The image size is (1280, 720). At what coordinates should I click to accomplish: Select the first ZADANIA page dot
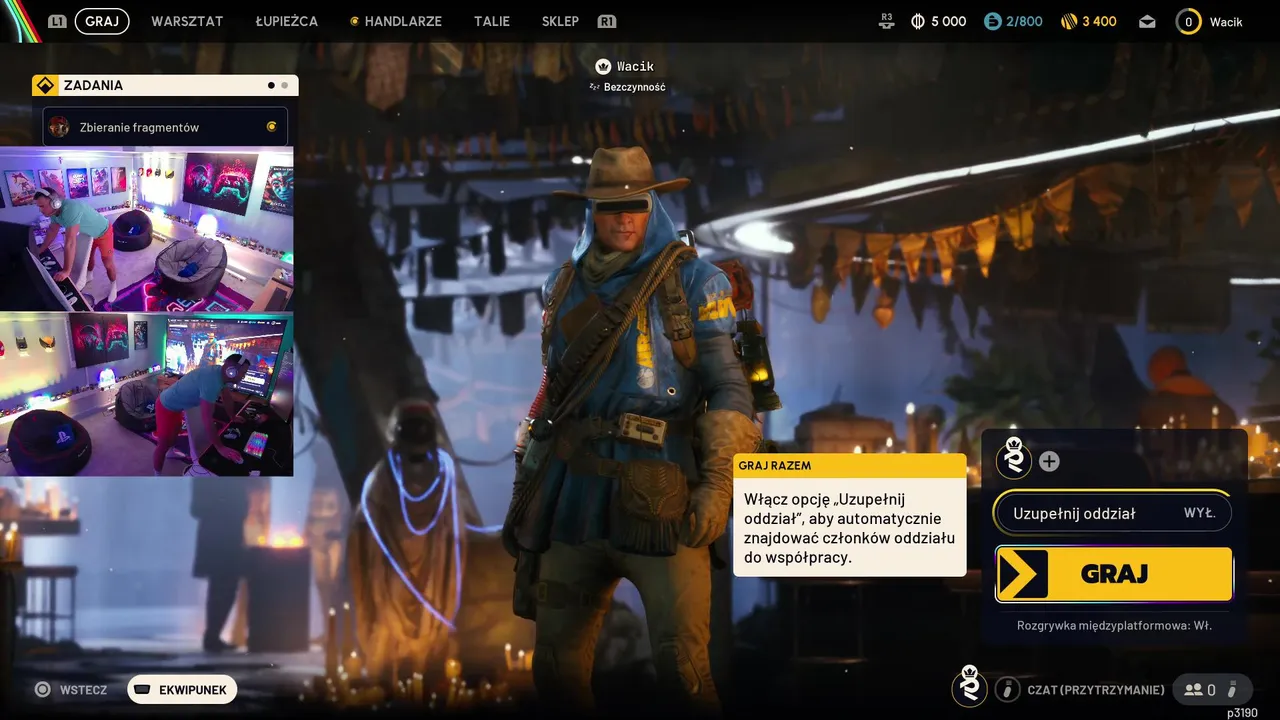pyautogui.click(x=271, y=86)
